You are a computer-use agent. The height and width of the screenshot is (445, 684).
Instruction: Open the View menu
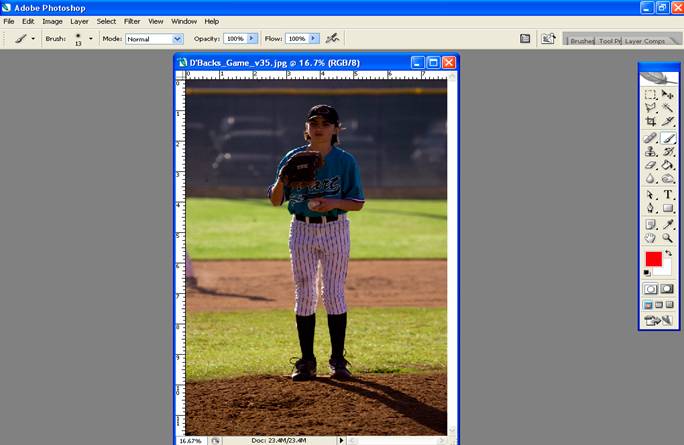(x=155, y=21)
